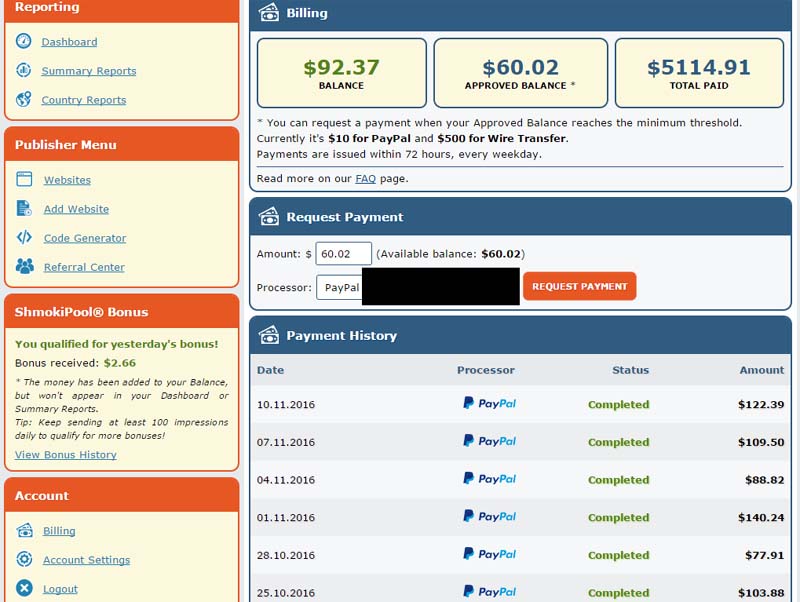
Task: Click the Request Payment header icon
Action: pos(269,216)
